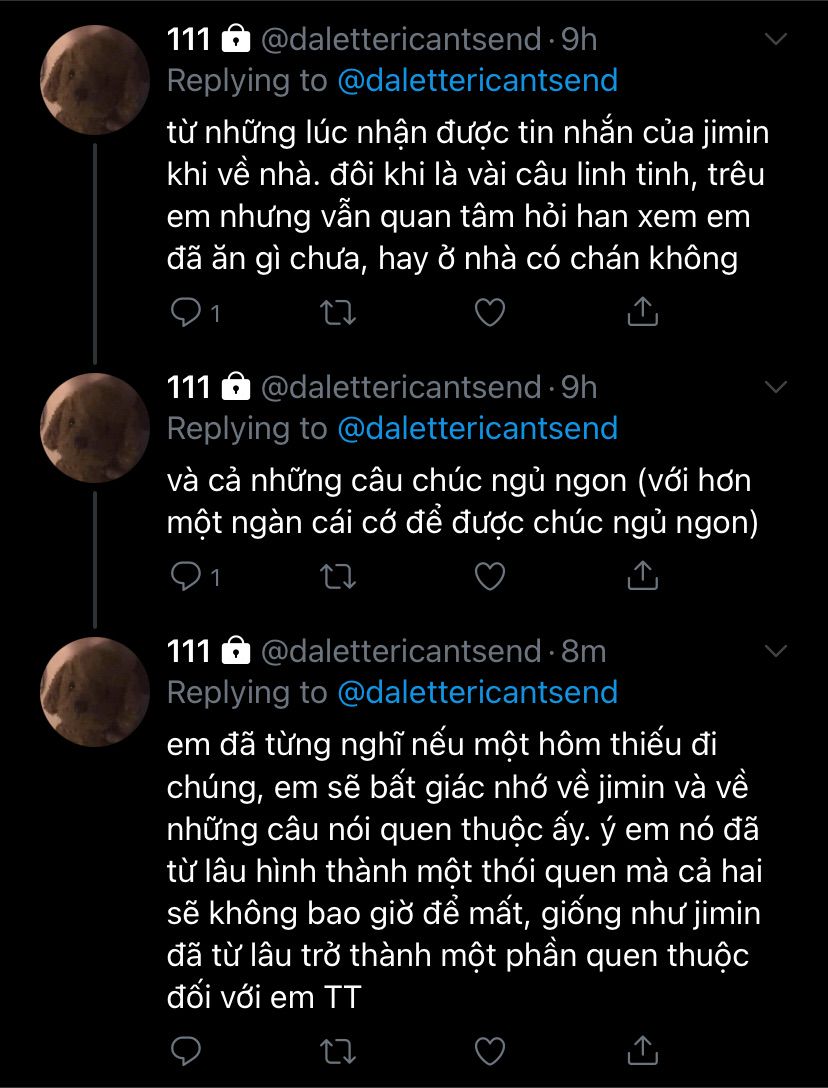
Task: Like the 'chúc ngủ ngon' tweet
Action: (488, 575)
